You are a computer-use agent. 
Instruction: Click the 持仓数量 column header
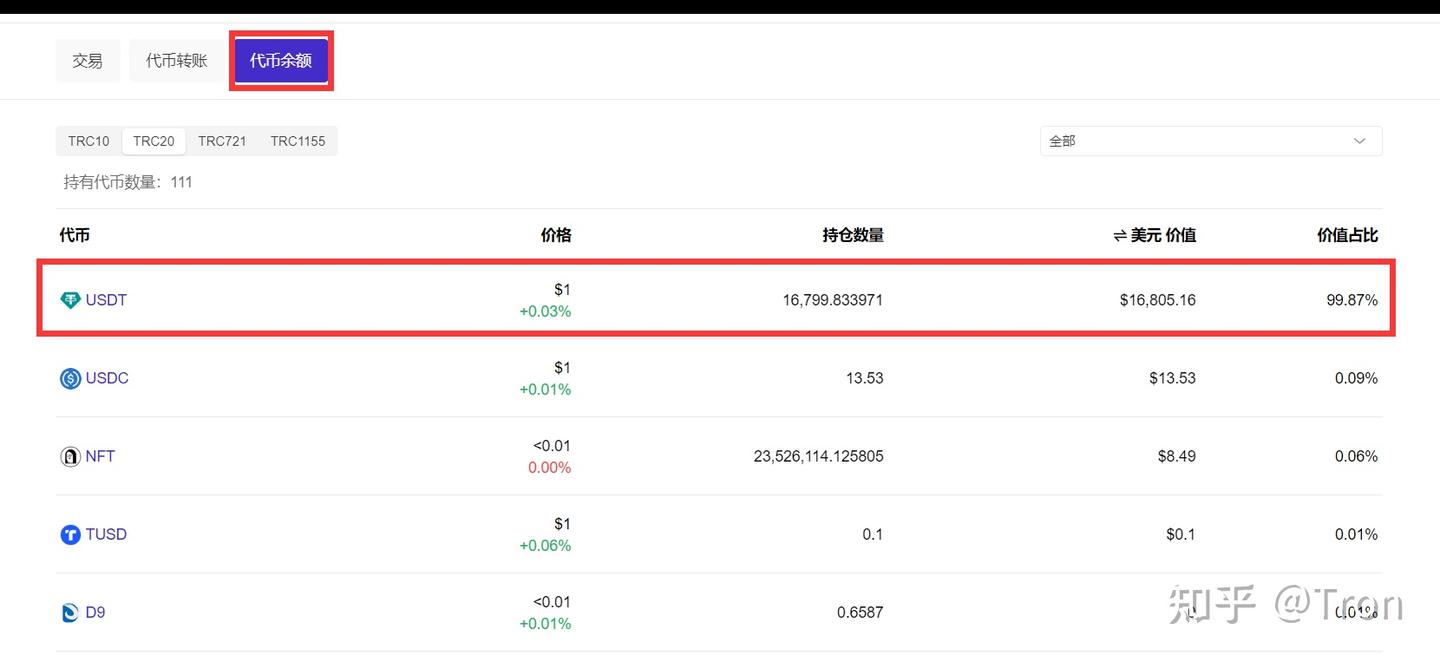point(852,235)
